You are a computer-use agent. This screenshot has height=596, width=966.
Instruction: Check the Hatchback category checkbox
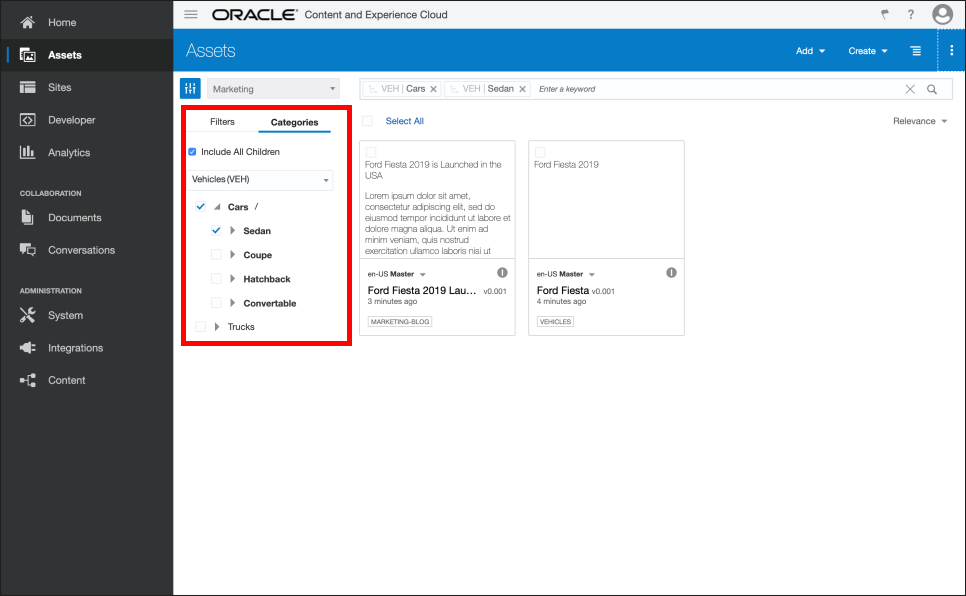[216, 279]
